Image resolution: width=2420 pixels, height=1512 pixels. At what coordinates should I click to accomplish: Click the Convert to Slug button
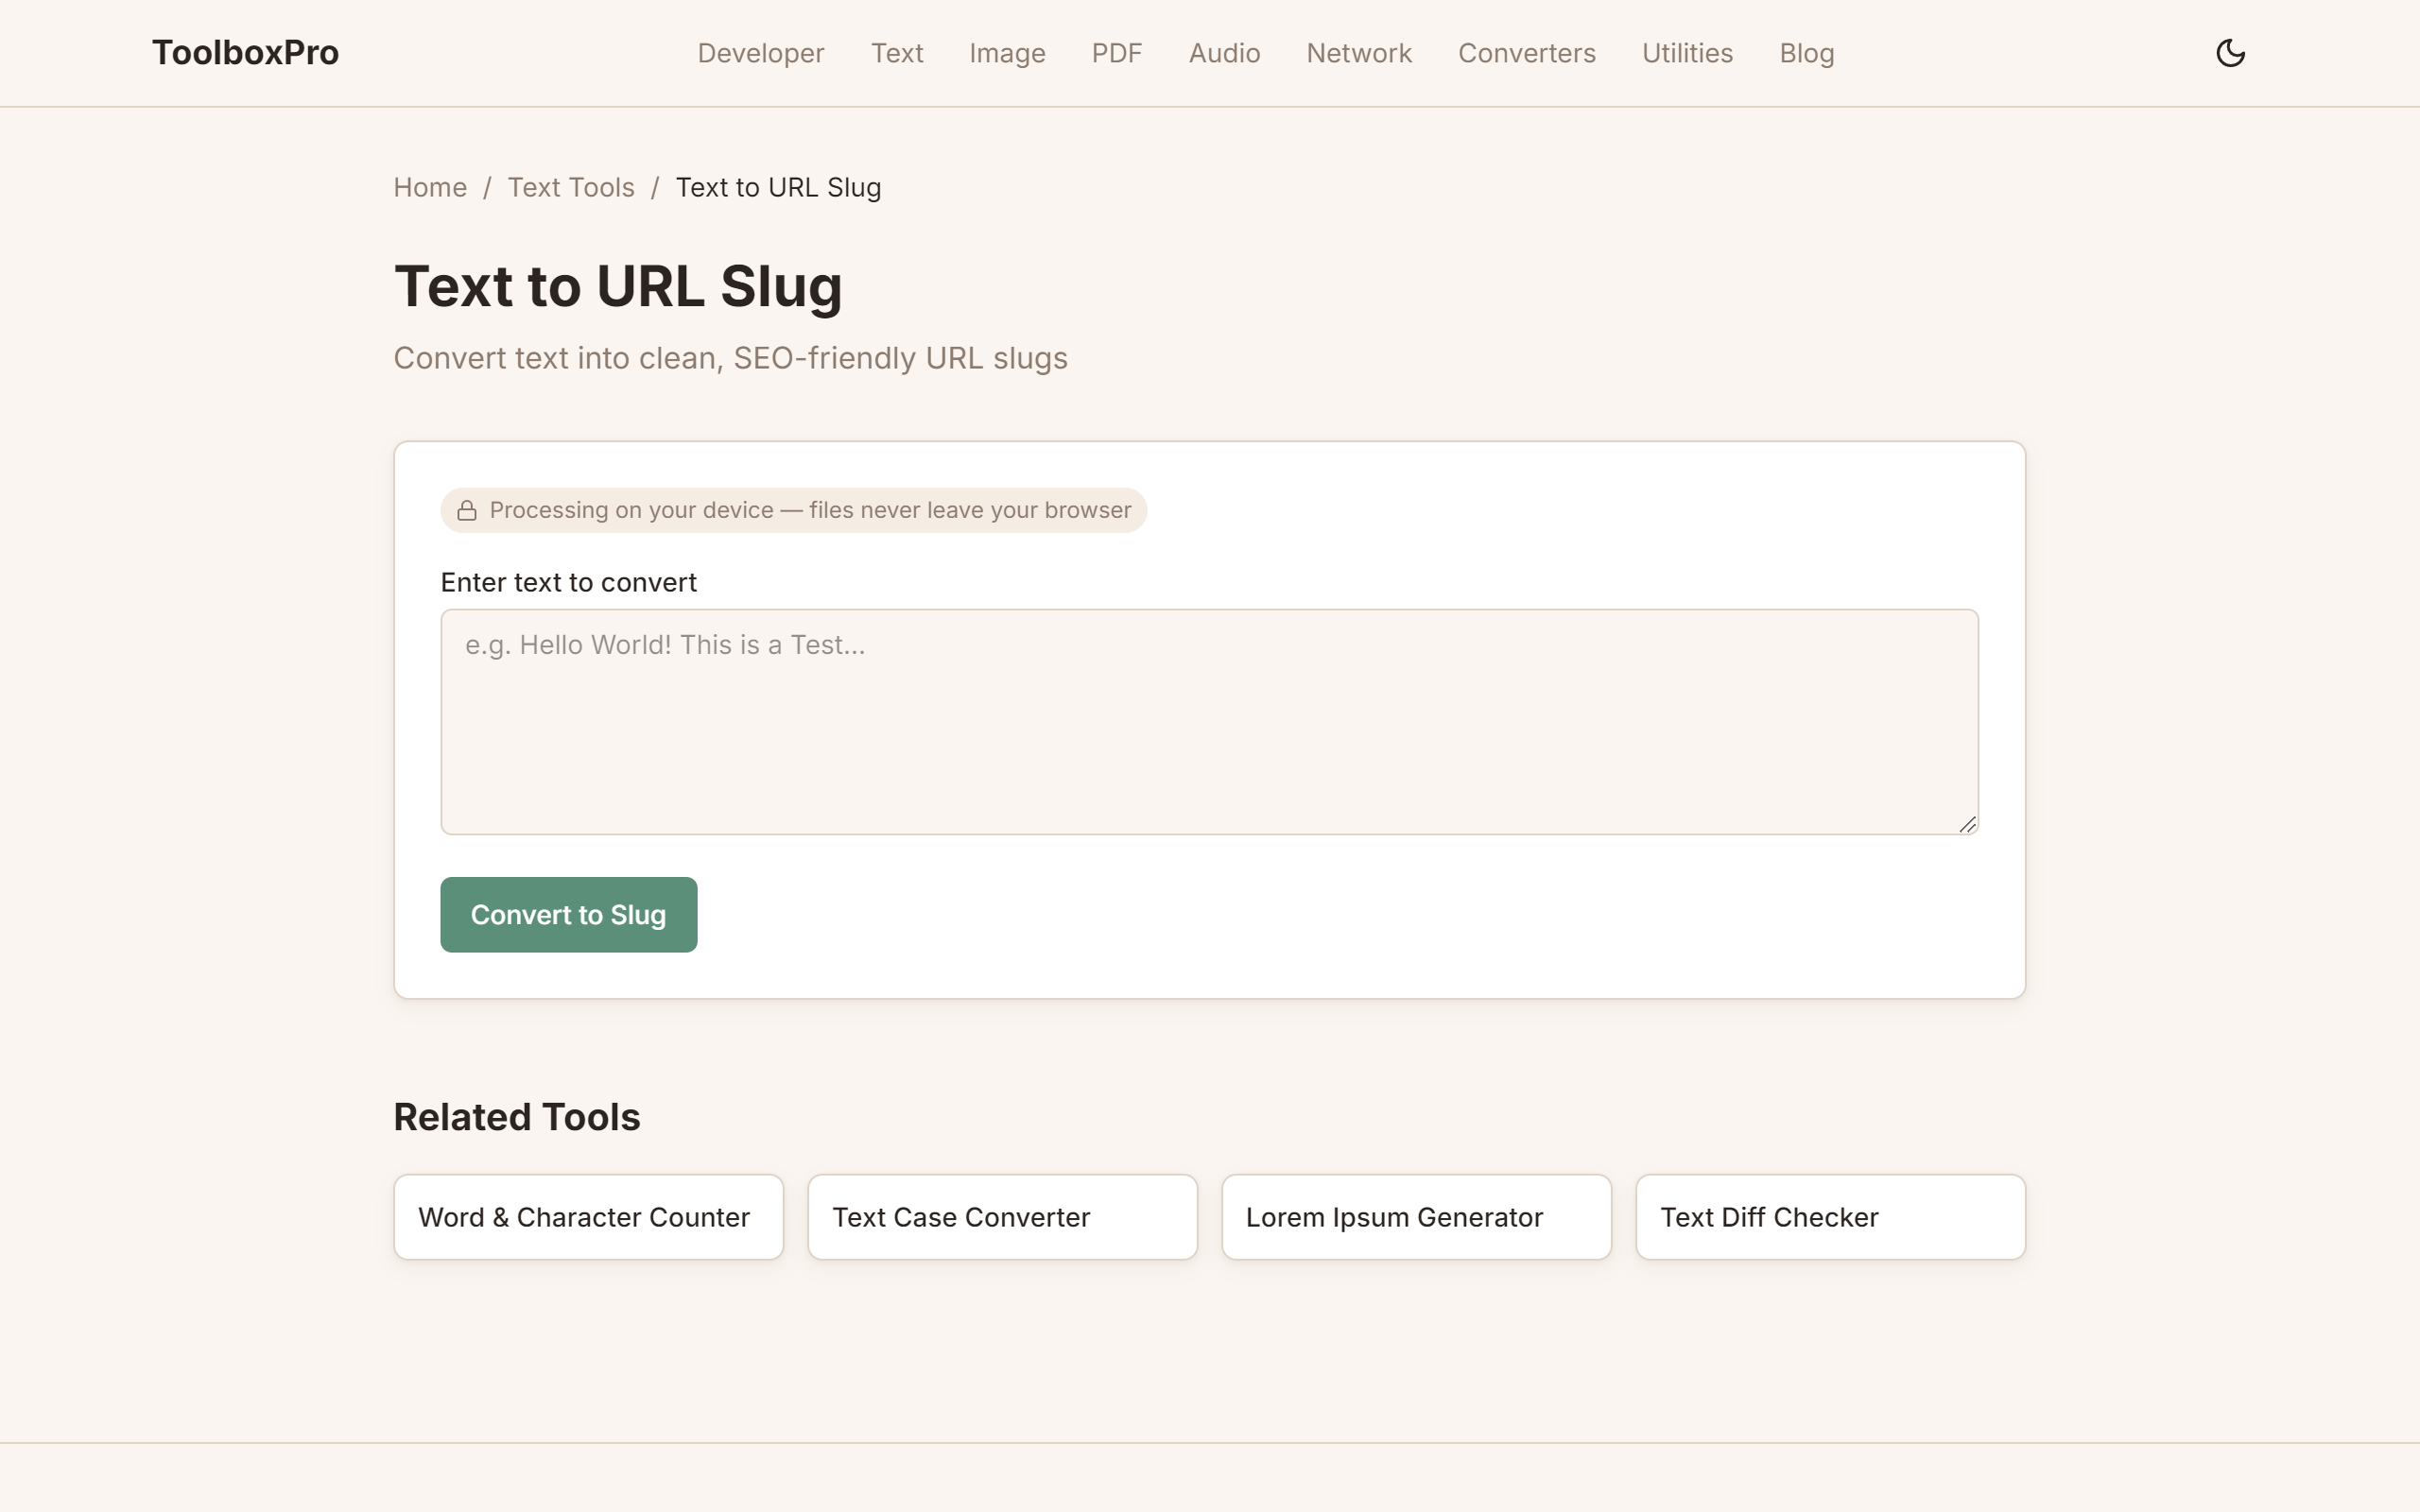568,915
